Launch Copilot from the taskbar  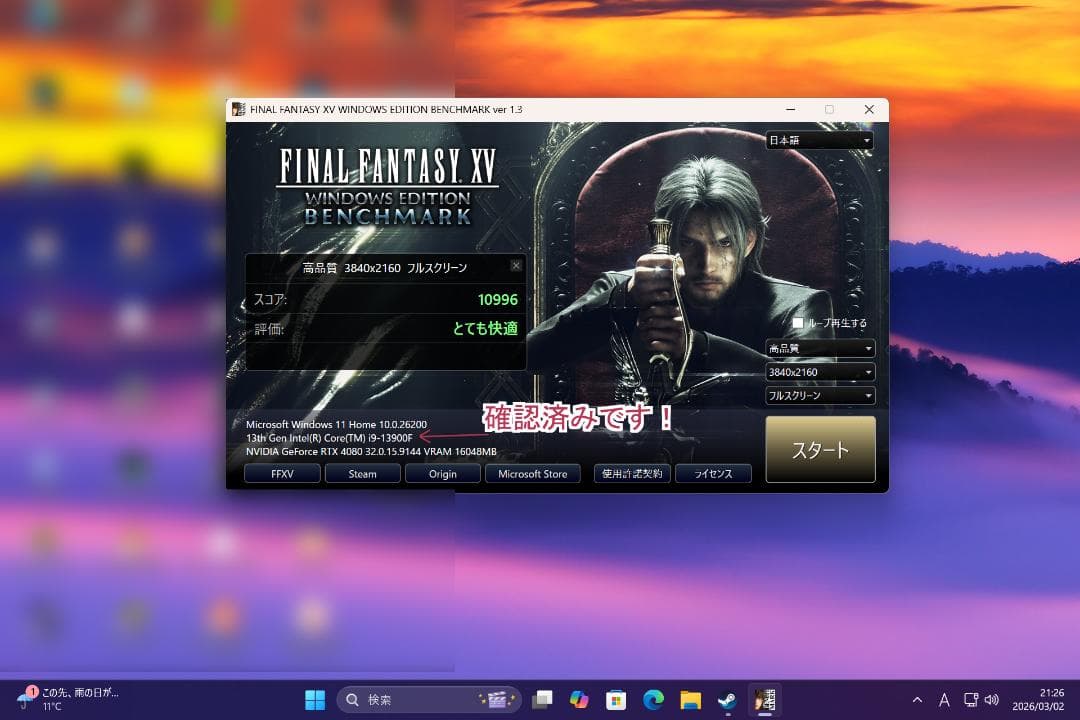coord(579,700)
